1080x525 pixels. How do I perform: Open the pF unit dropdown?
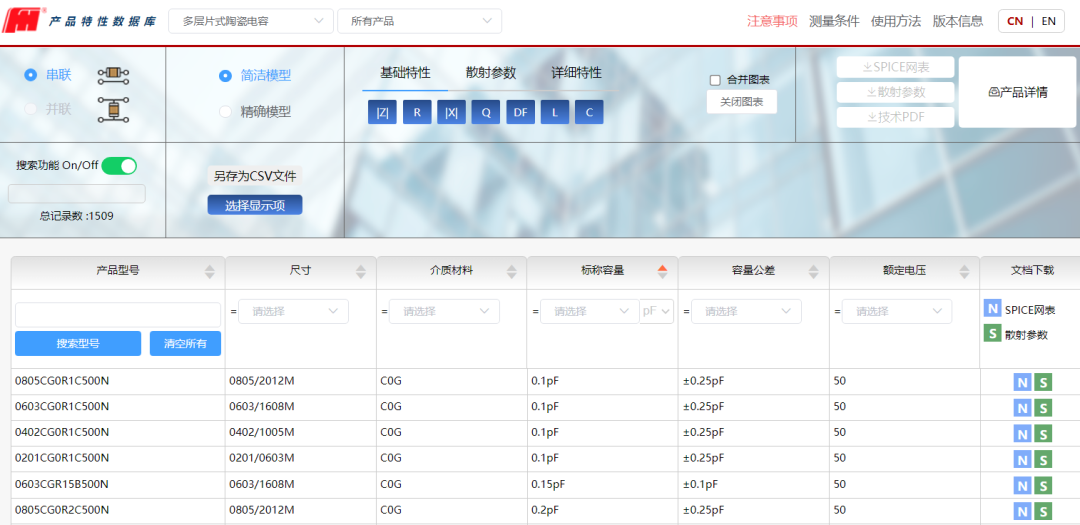tap(657, 312)
